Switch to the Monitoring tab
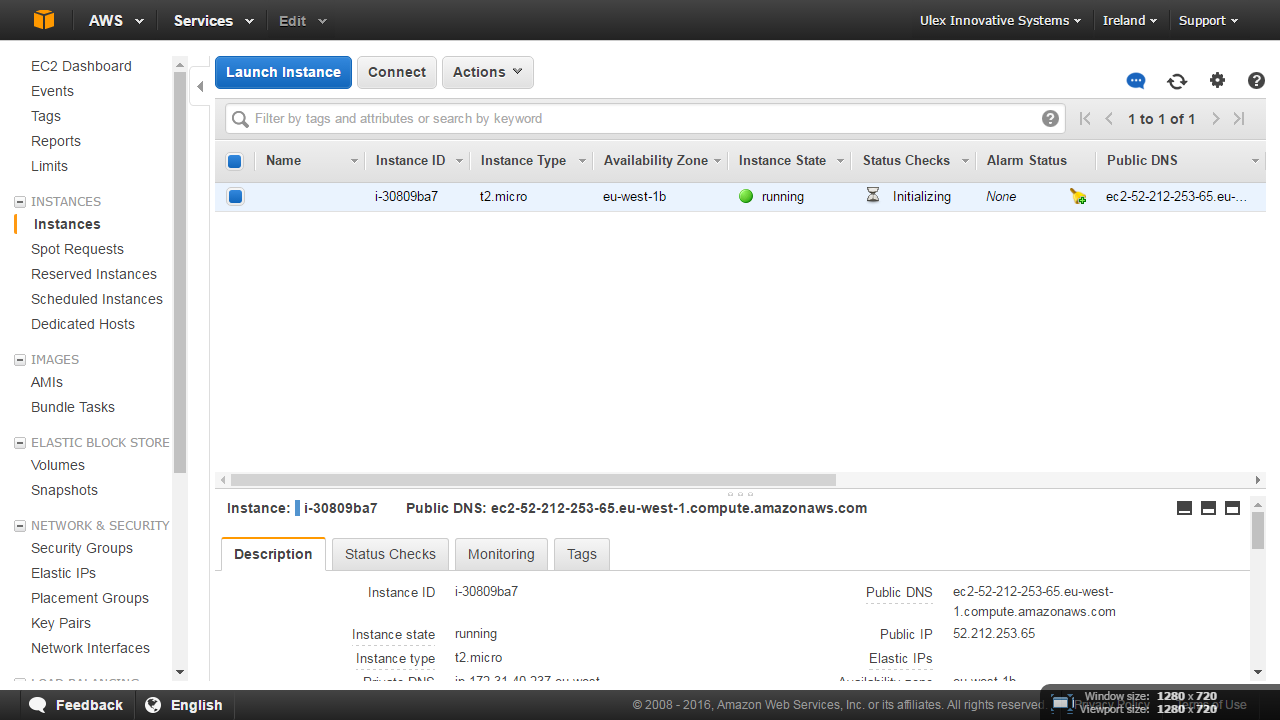Viewport: 1280px width, 720px height. pyautogui.click(x=501, y=554)
